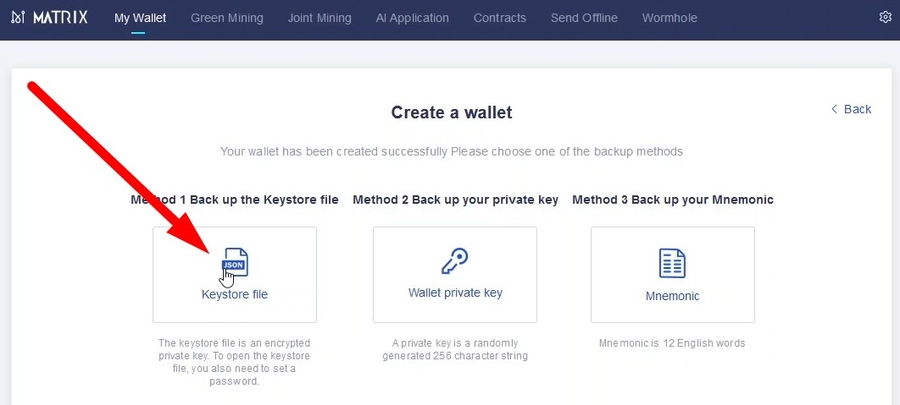Click the MATRIX logo icon
900x405 pixels.
pyautogui.click(x=18, y=18)
